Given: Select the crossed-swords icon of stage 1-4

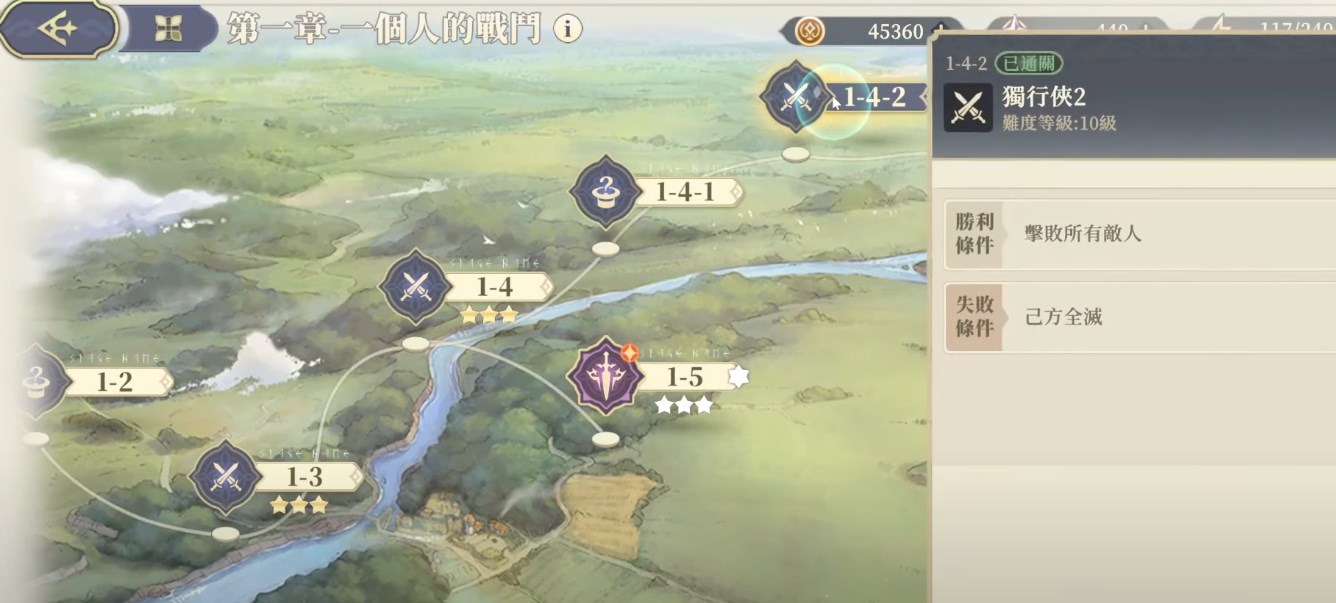Looking at the screenshot, I should point(414,286).
